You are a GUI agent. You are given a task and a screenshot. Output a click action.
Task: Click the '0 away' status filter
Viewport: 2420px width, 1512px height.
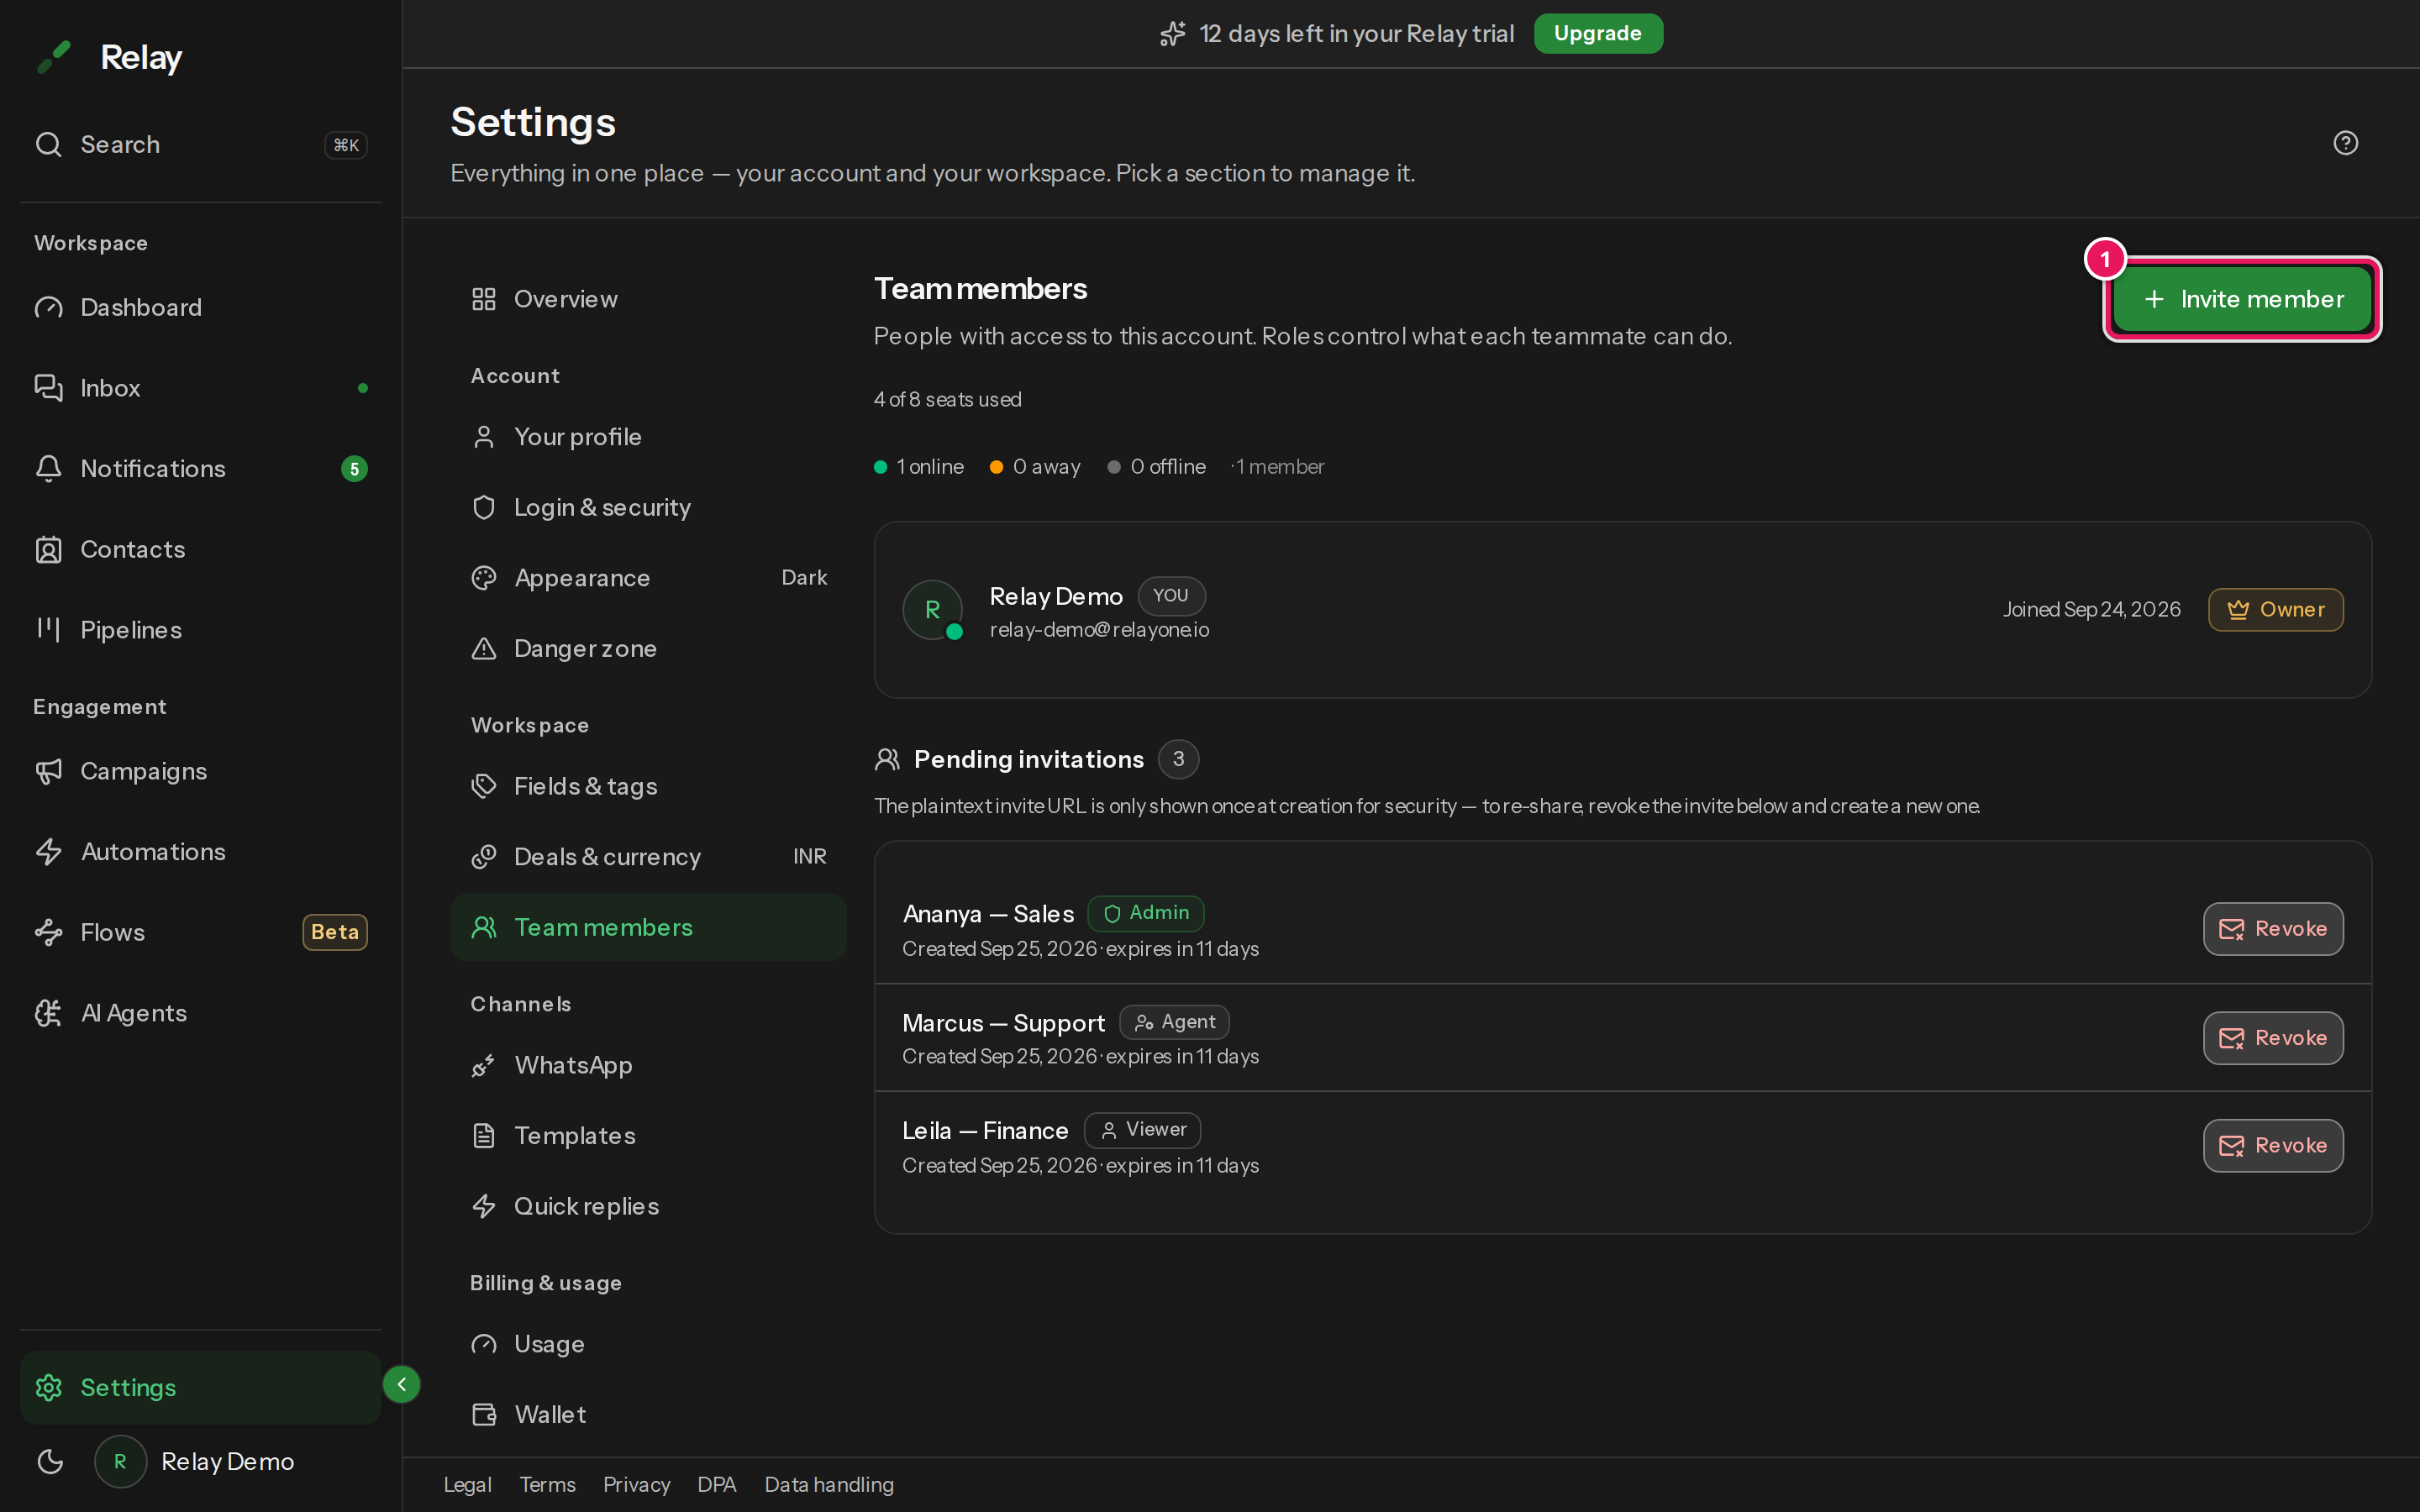coord(1035,467)
